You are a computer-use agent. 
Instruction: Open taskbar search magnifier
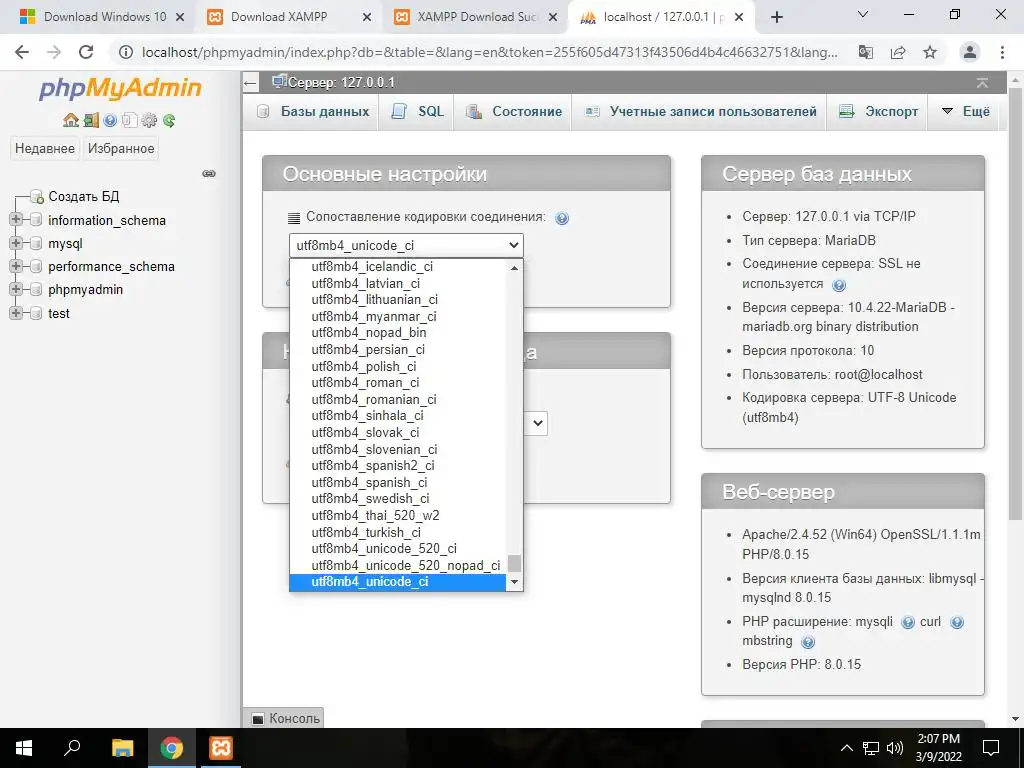pos(72,748)
